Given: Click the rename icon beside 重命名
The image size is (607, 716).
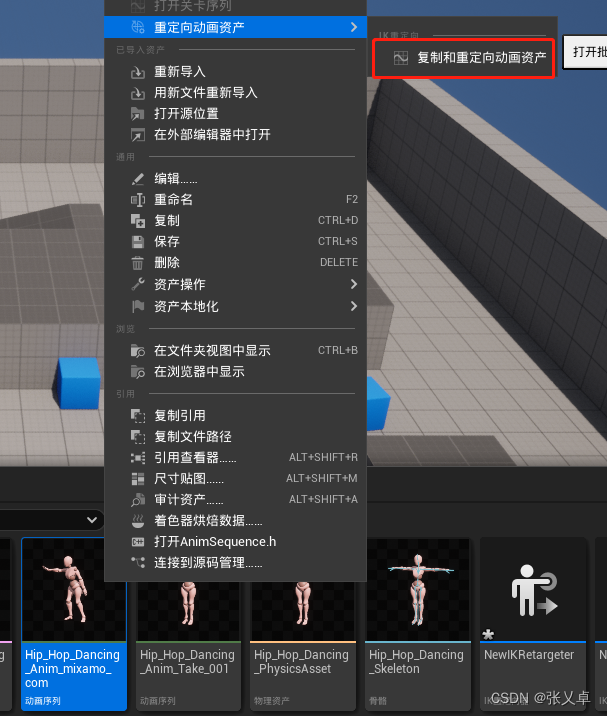Looking at the screenshot, I should [x=138, y=200].
